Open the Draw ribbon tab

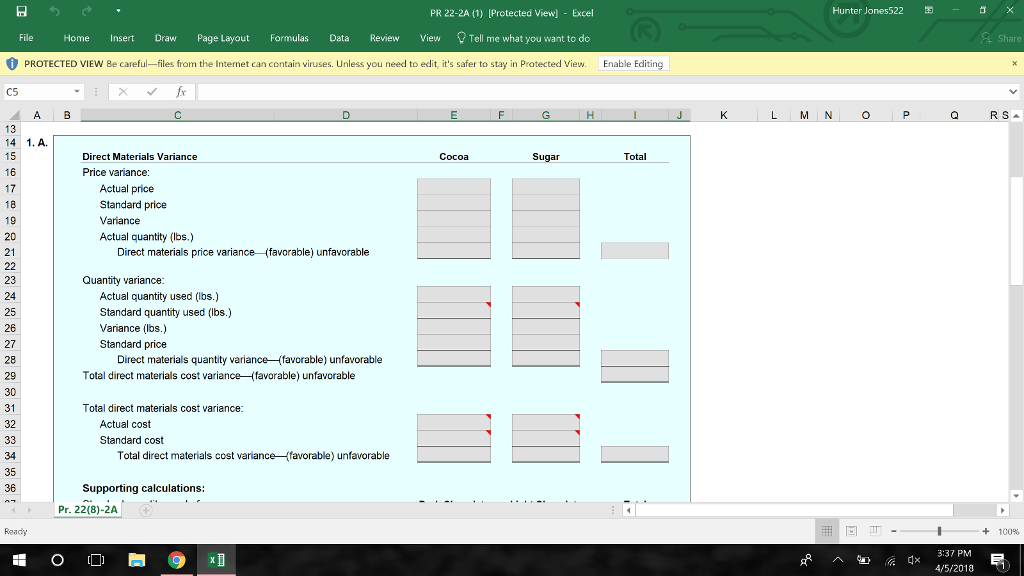click(165, 38)
